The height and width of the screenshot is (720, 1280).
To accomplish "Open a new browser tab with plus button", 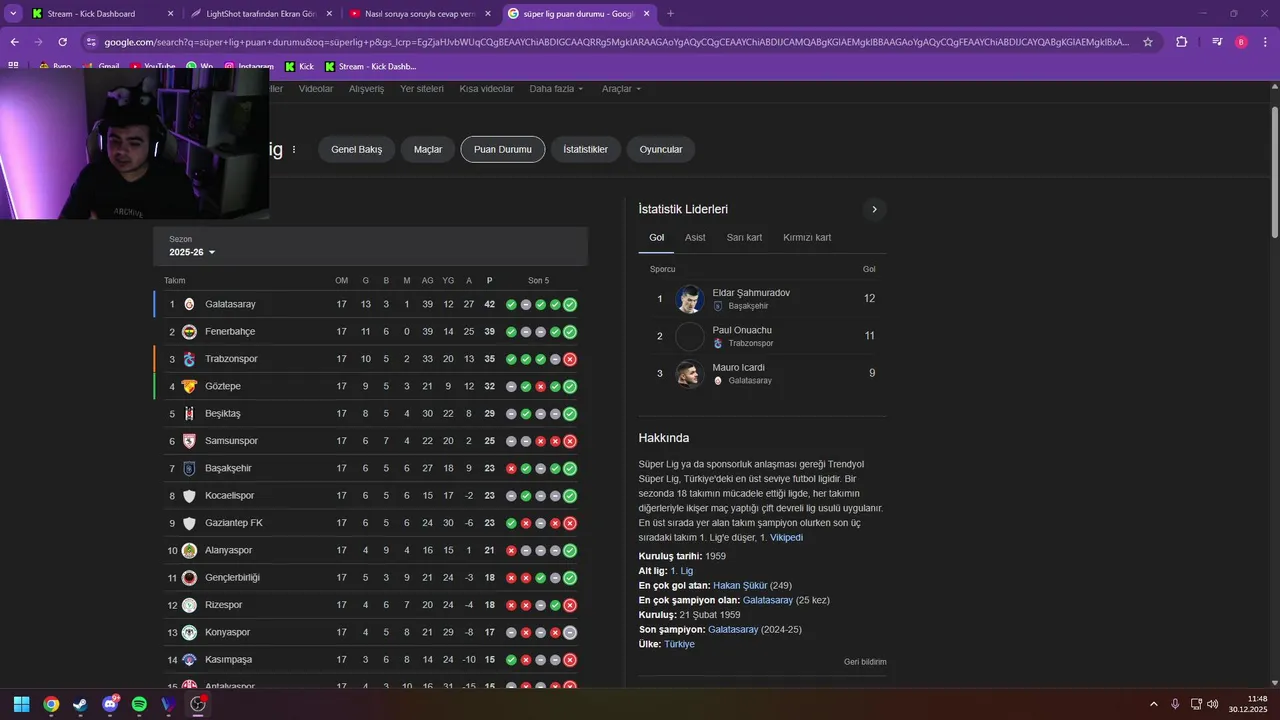I will pos(670,14).
